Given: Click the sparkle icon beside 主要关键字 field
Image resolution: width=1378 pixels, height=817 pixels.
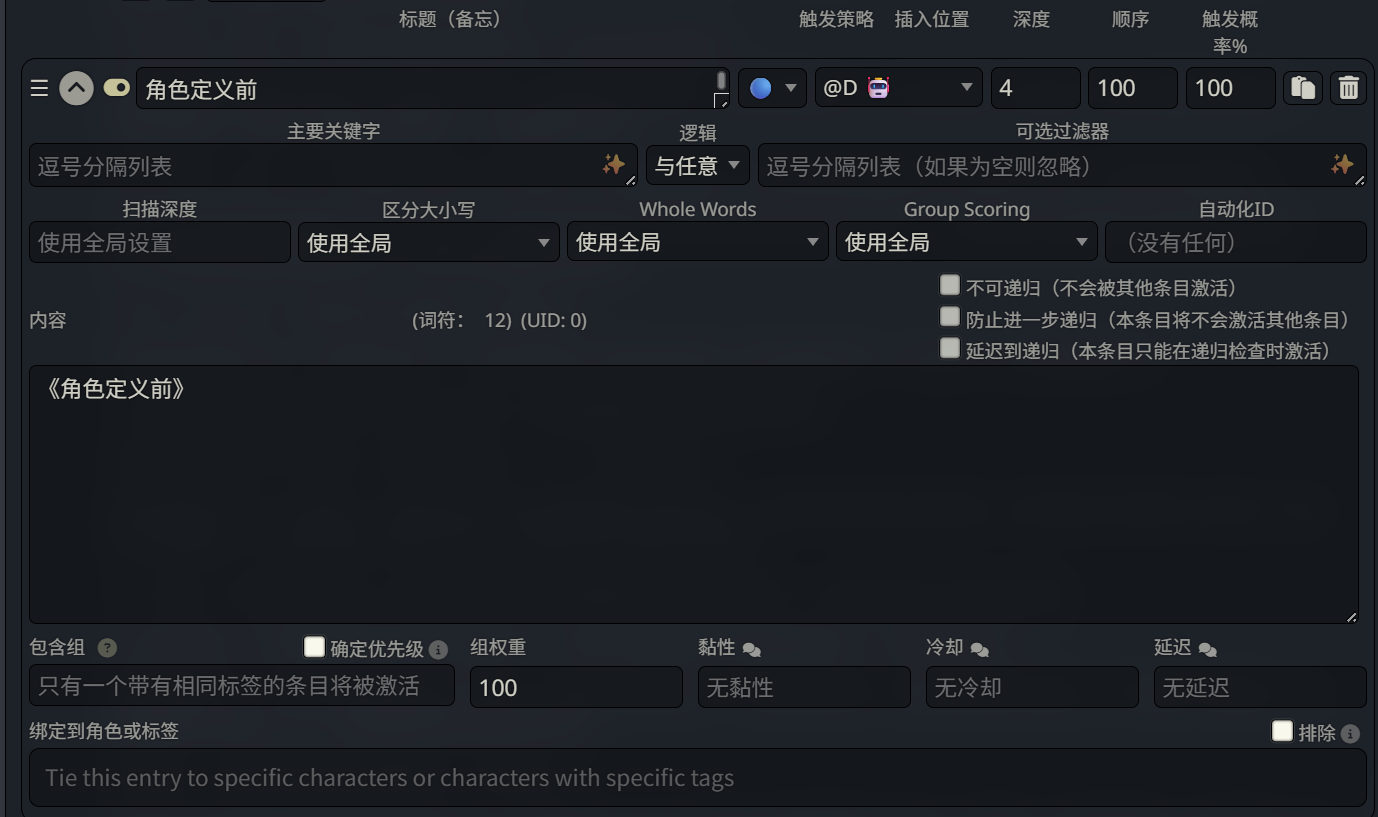Looking at the screenshot, I should [614, 165].
